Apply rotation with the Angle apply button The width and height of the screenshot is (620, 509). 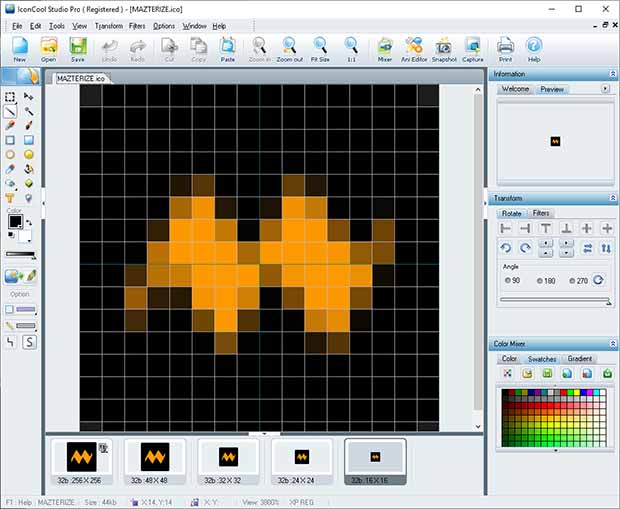click(x=599, y=280)
